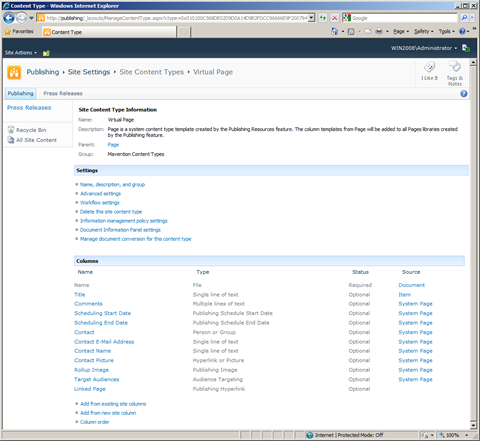480x441 pixels.
Task: Select the Content Type browser tab
Action: pyautogui.click(x=109, y=32)
